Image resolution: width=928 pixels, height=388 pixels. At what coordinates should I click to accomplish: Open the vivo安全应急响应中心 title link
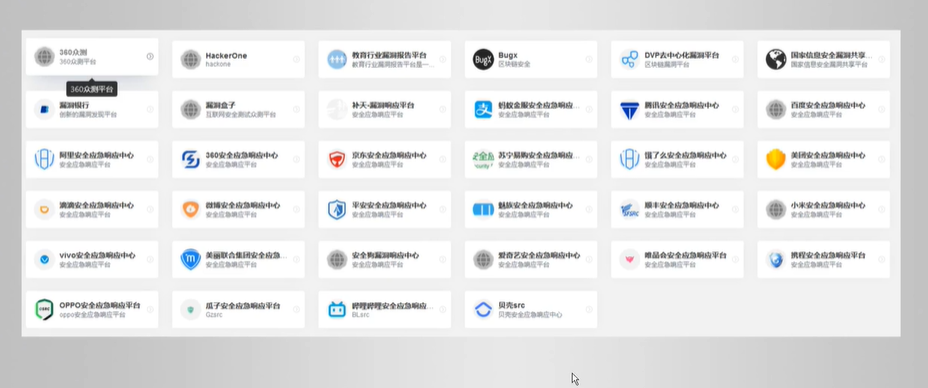pos(97,256)
